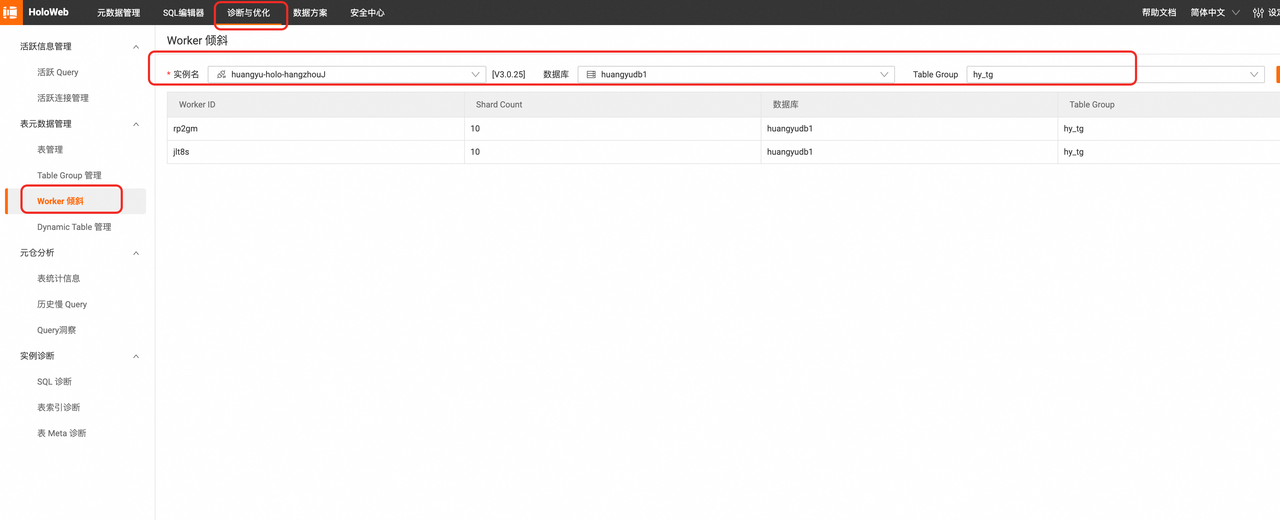Click hy_tg in the rp2gm row

point(1074,128)
